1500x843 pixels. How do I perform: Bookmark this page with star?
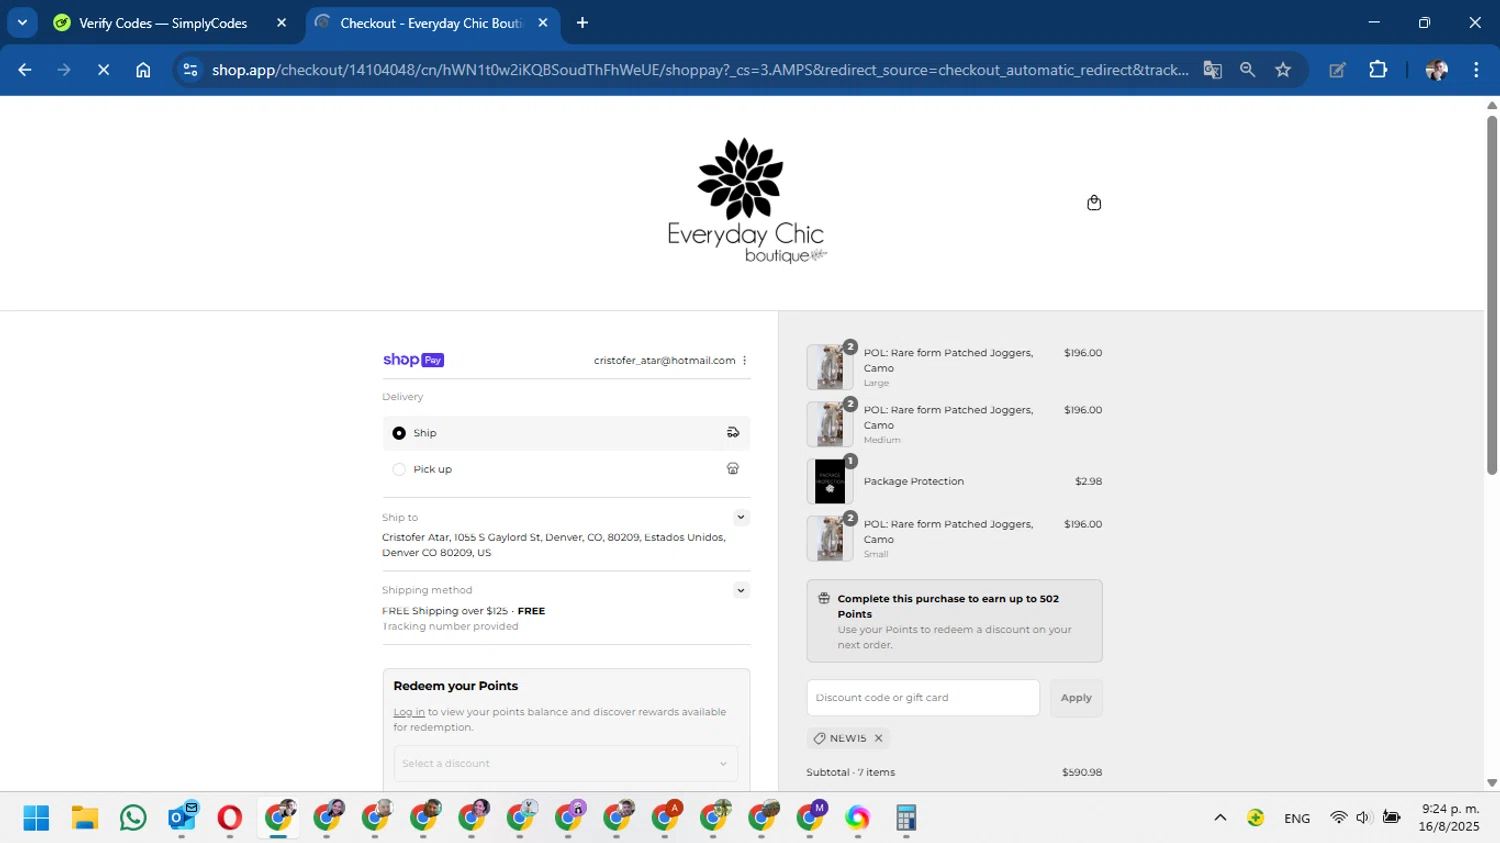(x=1283, y=70)
